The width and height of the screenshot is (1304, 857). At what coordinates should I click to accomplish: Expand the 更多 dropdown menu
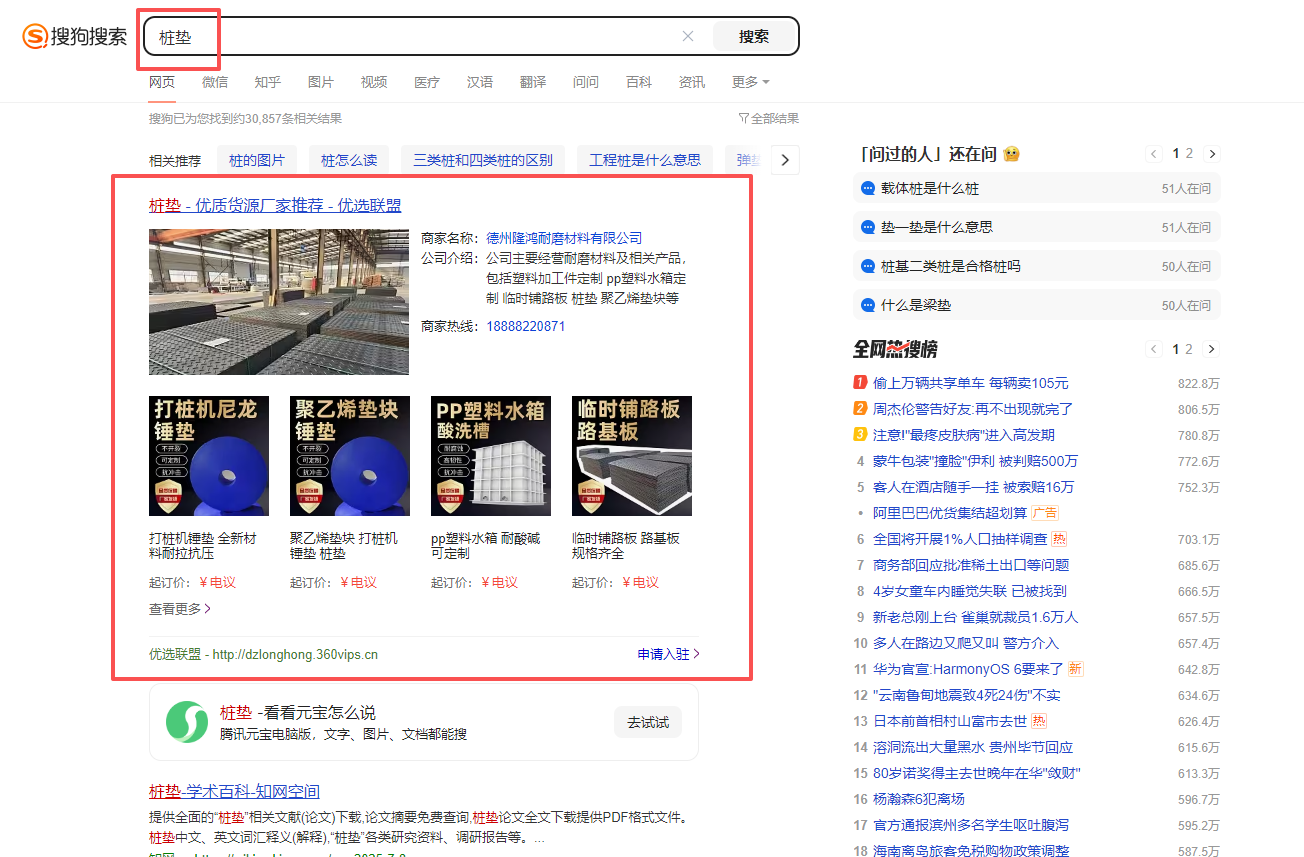coord(750,82)
